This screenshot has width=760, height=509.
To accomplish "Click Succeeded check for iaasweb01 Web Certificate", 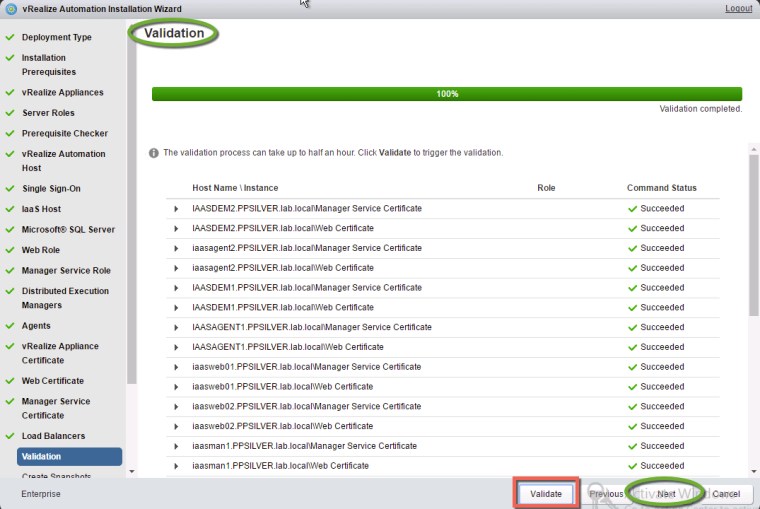I will click(632, 387).
